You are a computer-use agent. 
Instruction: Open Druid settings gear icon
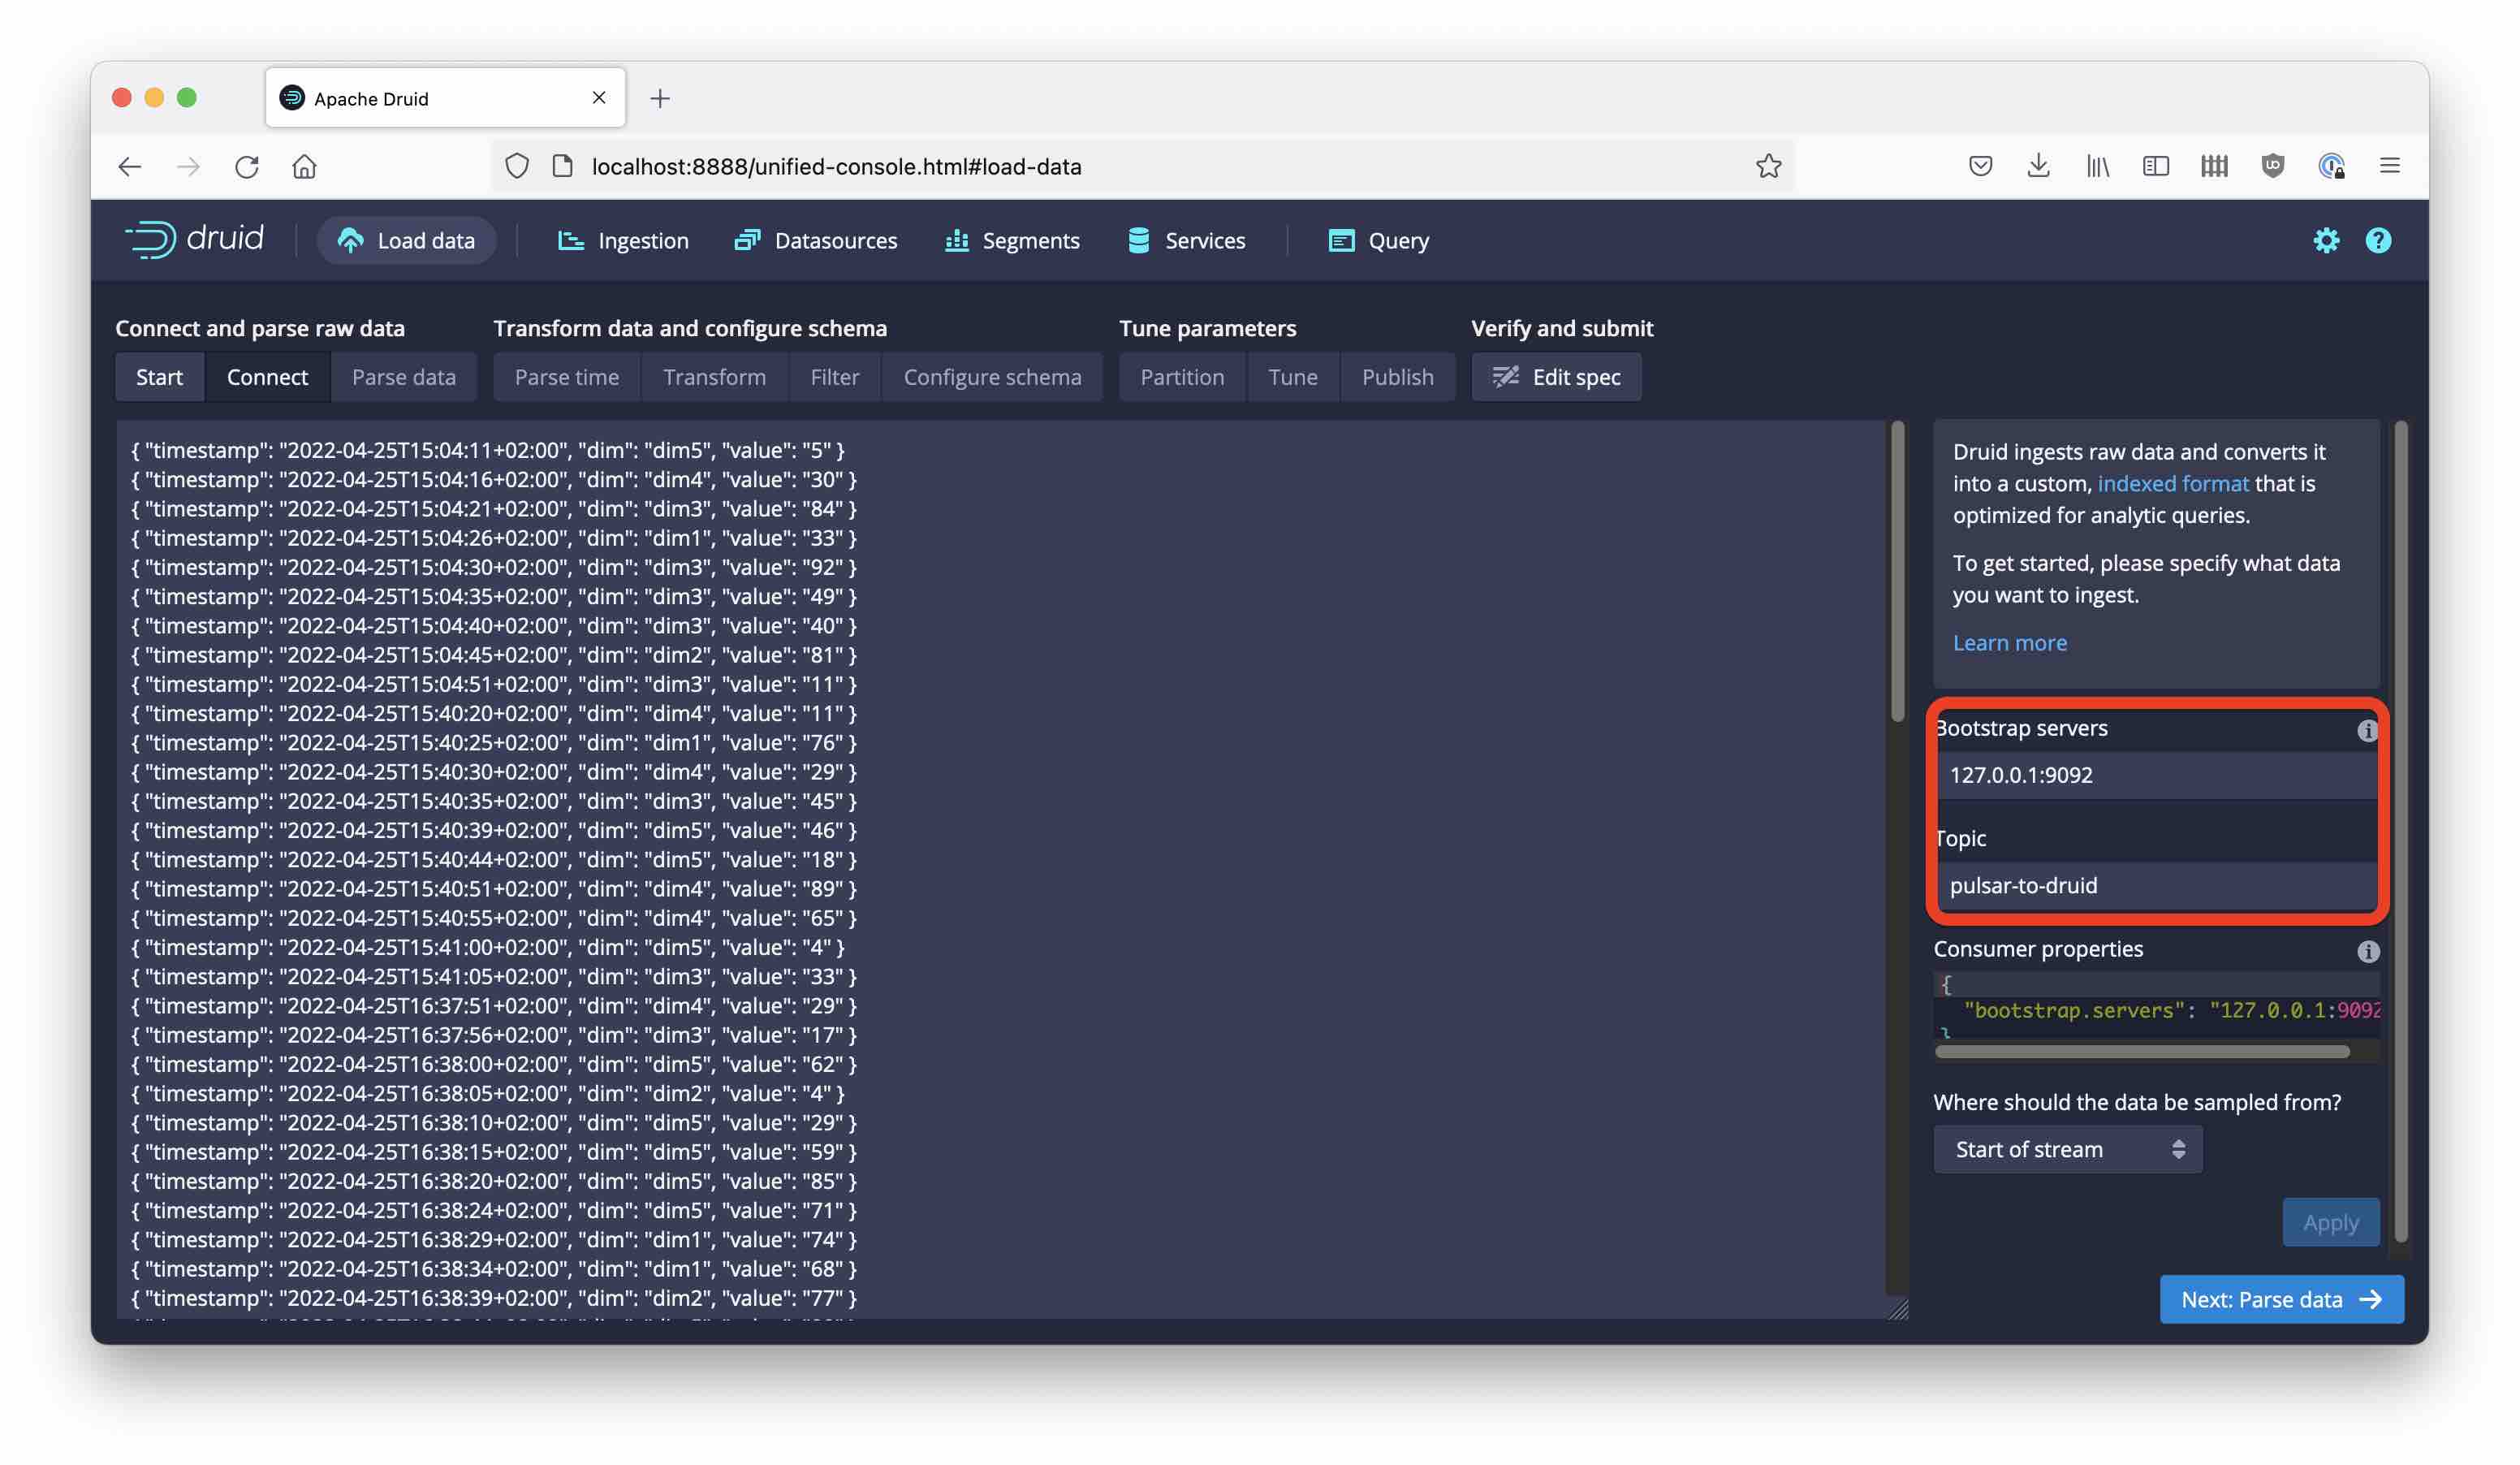(2325, 240)
